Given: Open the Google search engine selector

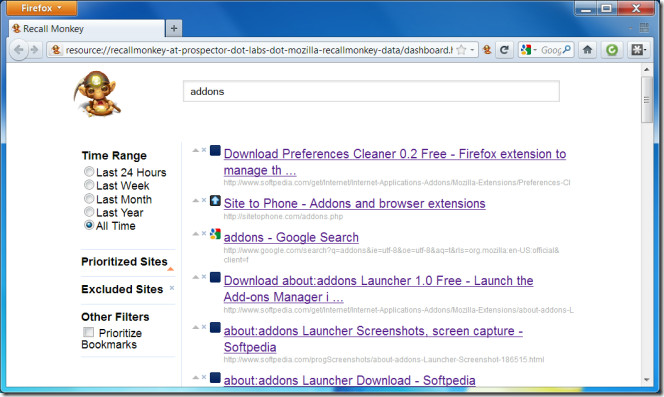Looking at the screenshot, I should [528, 50].
